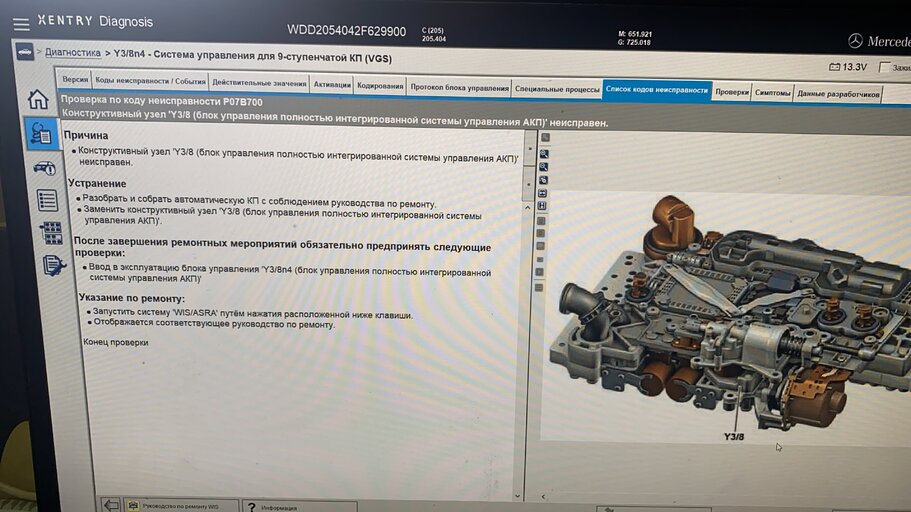The height and width of the screenshot is (512, 911).
Task: Click the topmost greyed image toolbar icon
Action: tap(545, 138)
